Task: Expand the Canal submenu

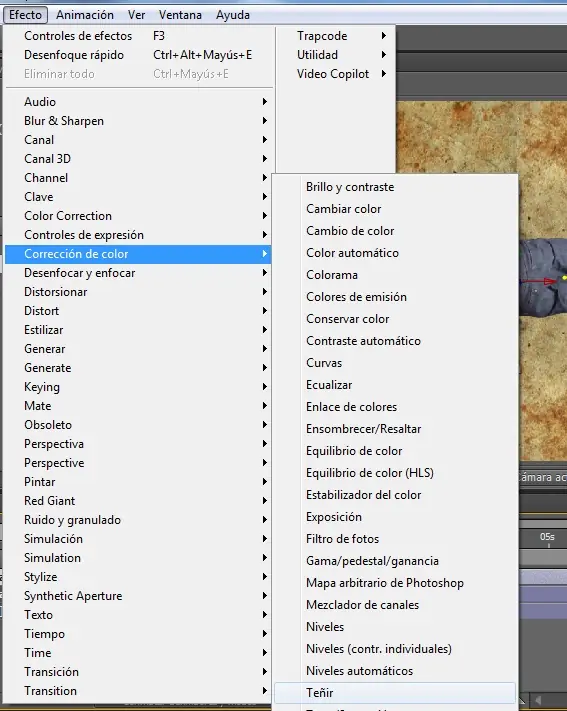Action: click(x=138, y=140)
